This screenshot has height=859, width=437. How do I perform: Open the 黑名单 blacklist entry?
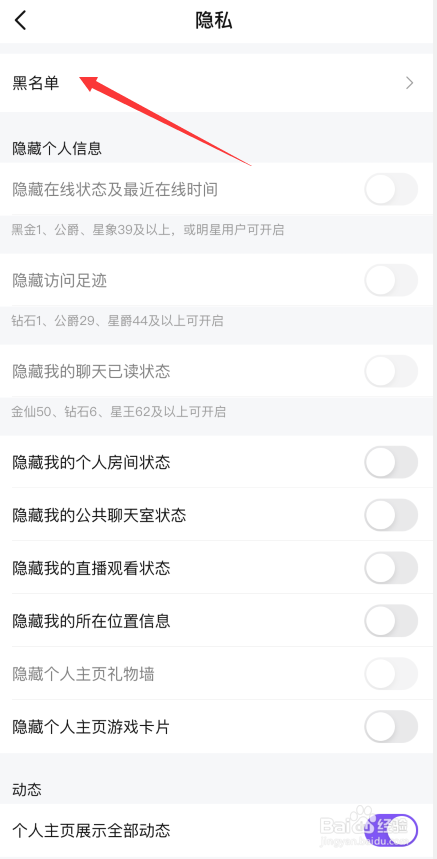point(218,83)
